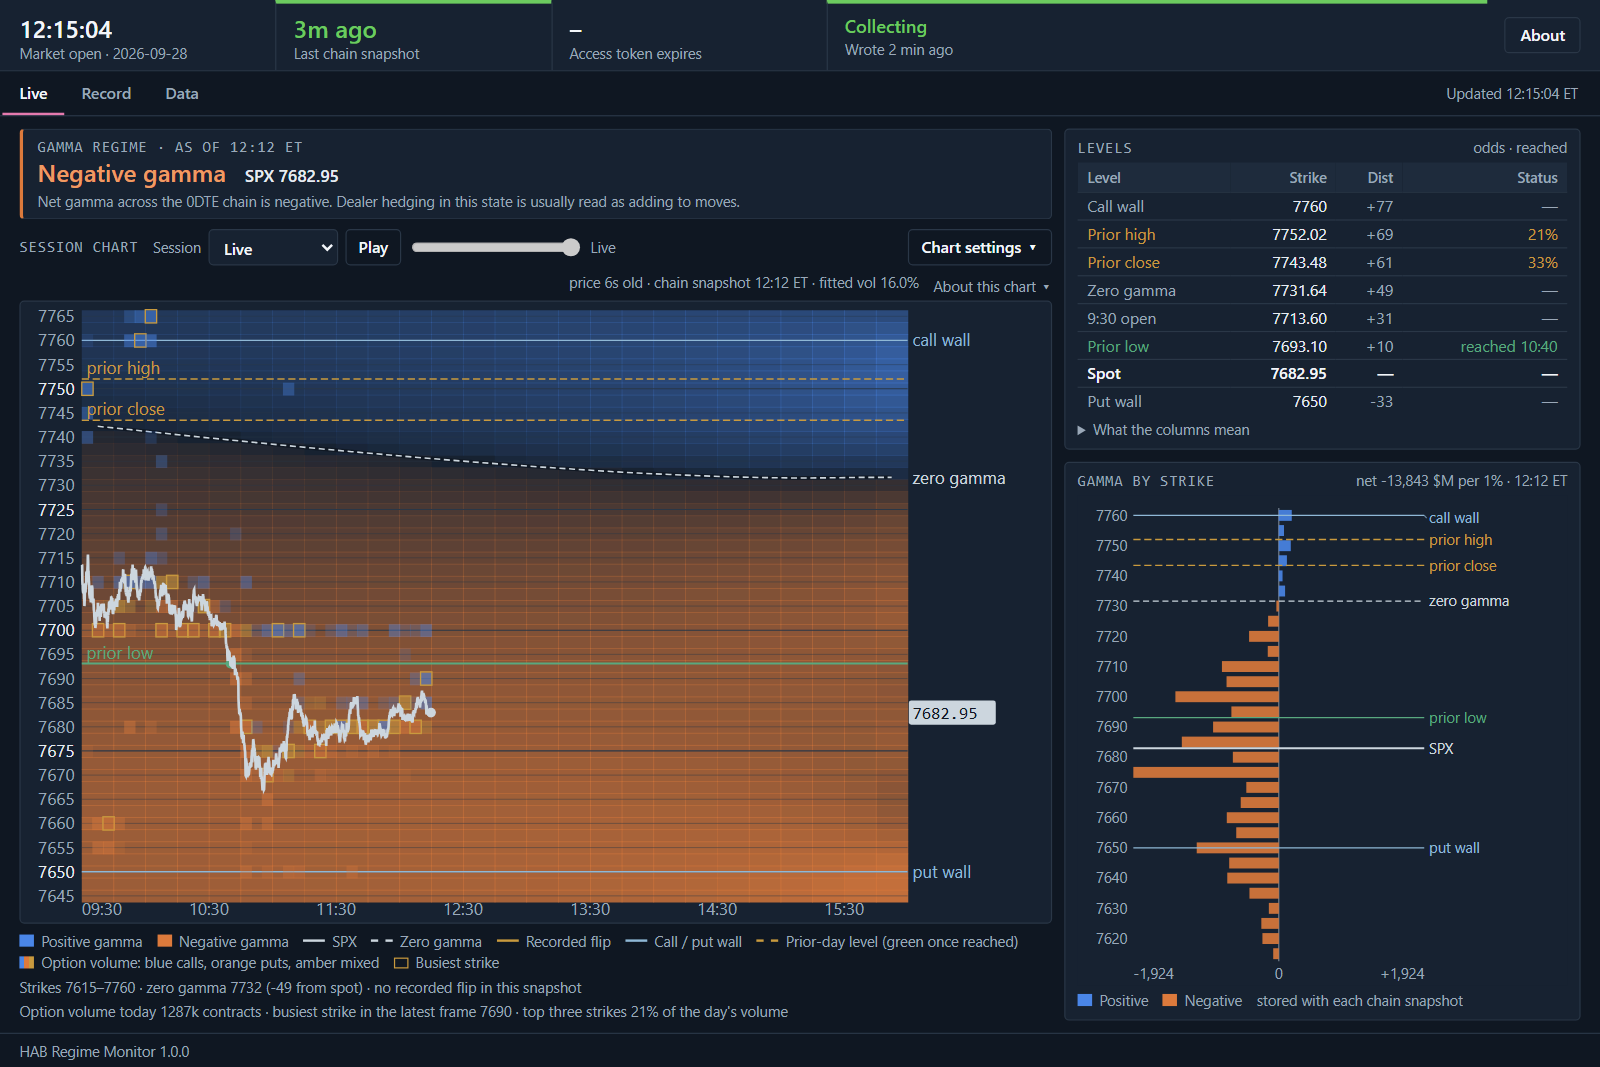This screenshot has width=1600, height=1067.
Task: Click the Option volume legend swatch icon
Action: point(27,963)
